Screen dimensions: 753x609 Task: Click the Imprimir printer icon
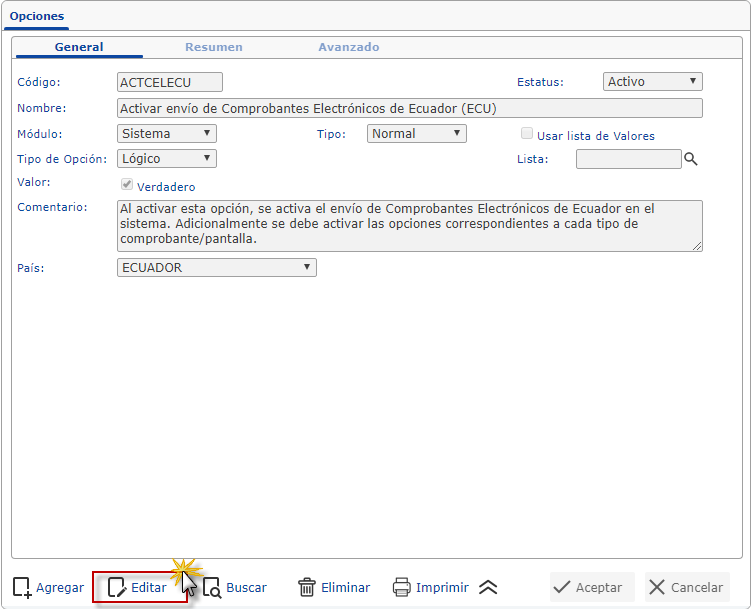(401, 587)
